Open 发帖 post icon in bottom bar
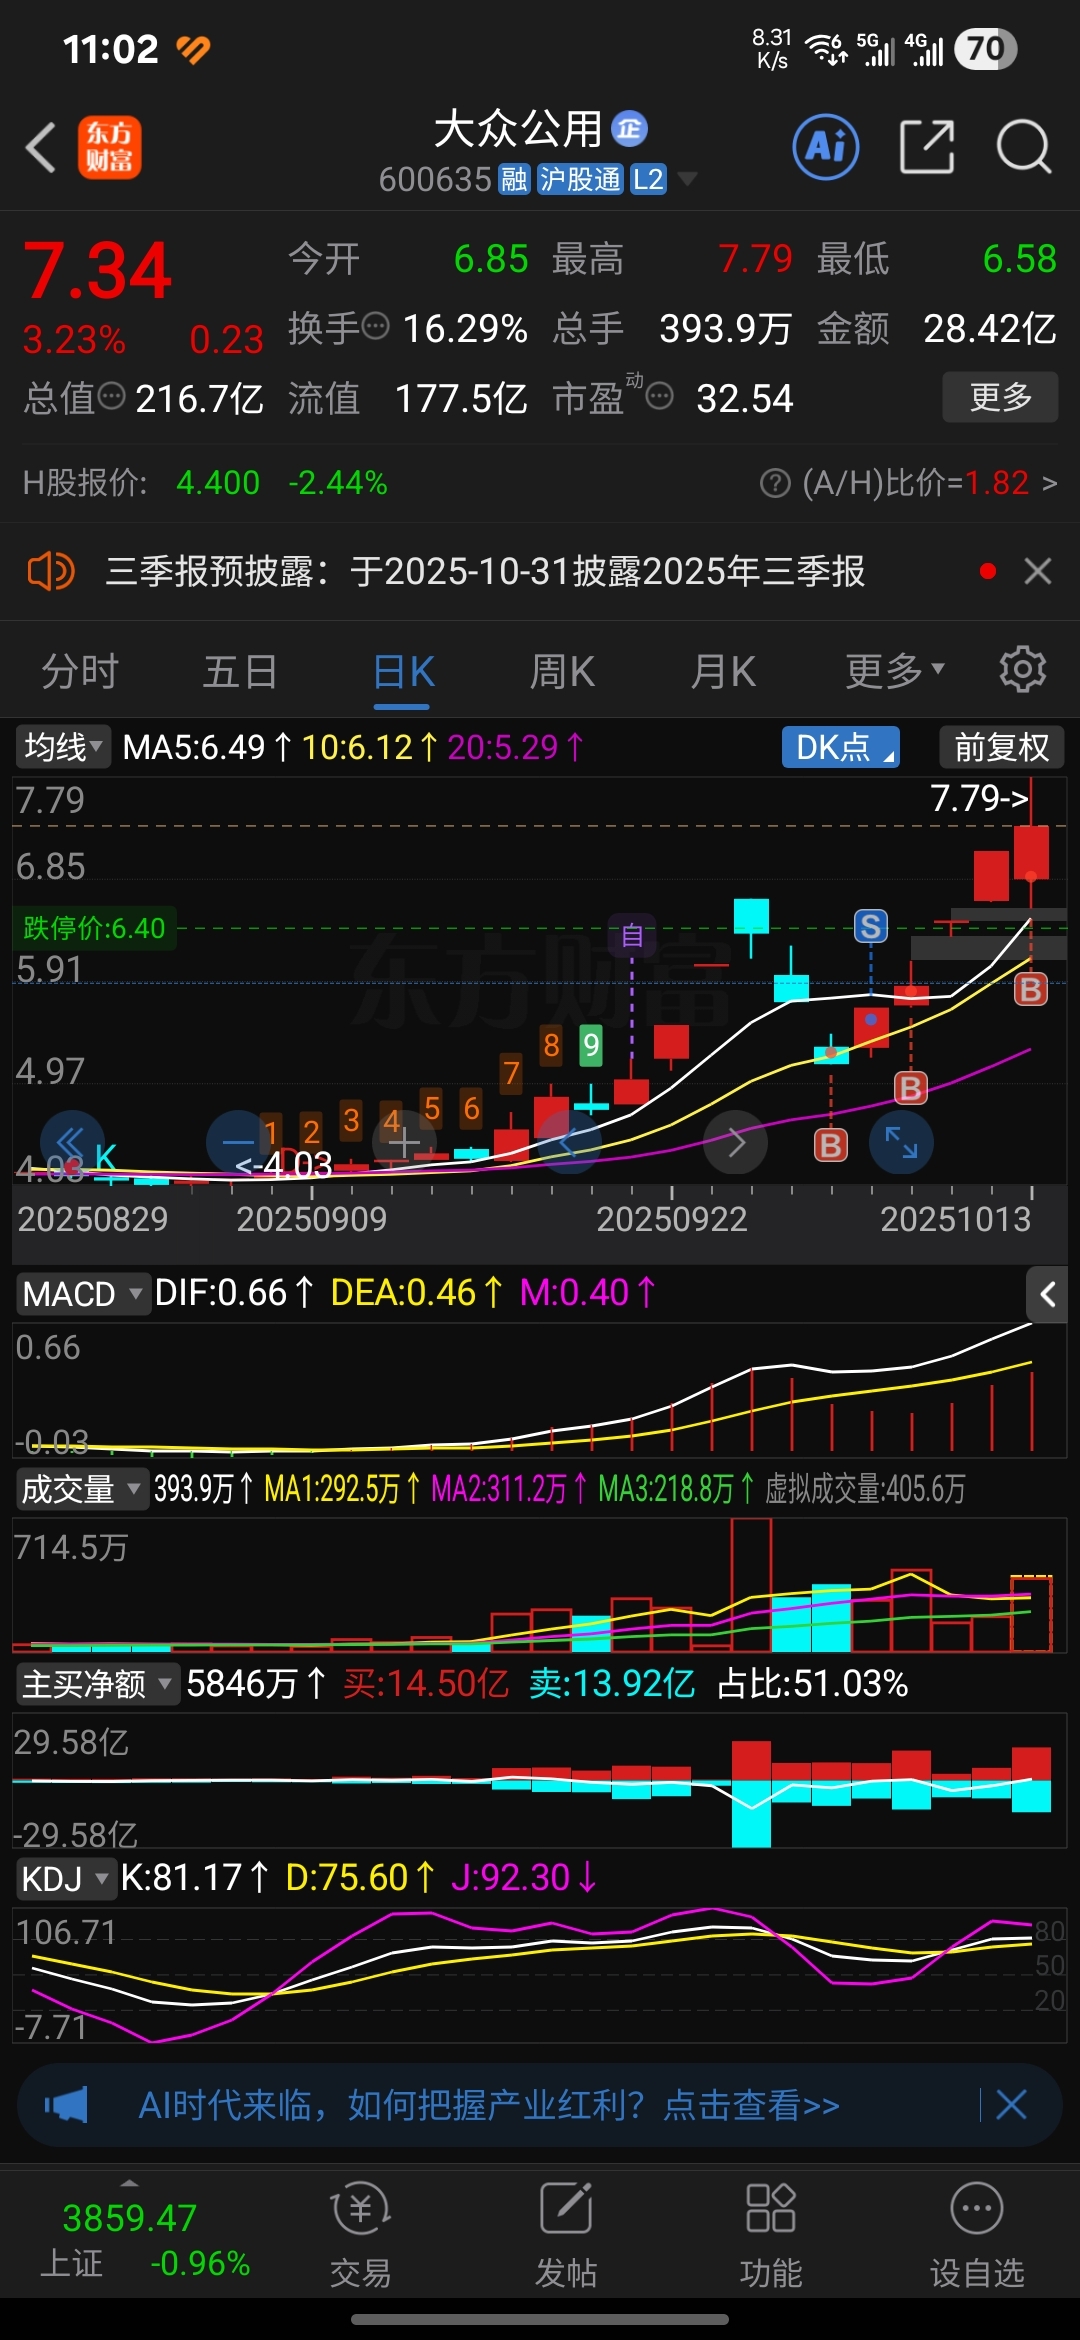Viewport: 1080px width, 2340px height. click(x=566, y=2236)
